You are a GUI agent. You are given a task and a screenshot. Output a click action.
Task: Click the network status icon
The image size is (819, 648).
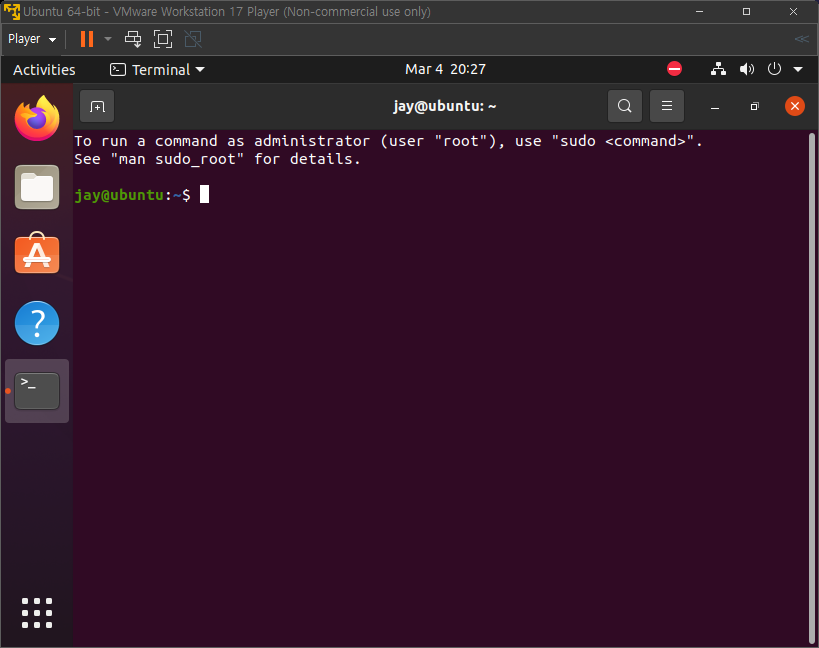point(717,69)
